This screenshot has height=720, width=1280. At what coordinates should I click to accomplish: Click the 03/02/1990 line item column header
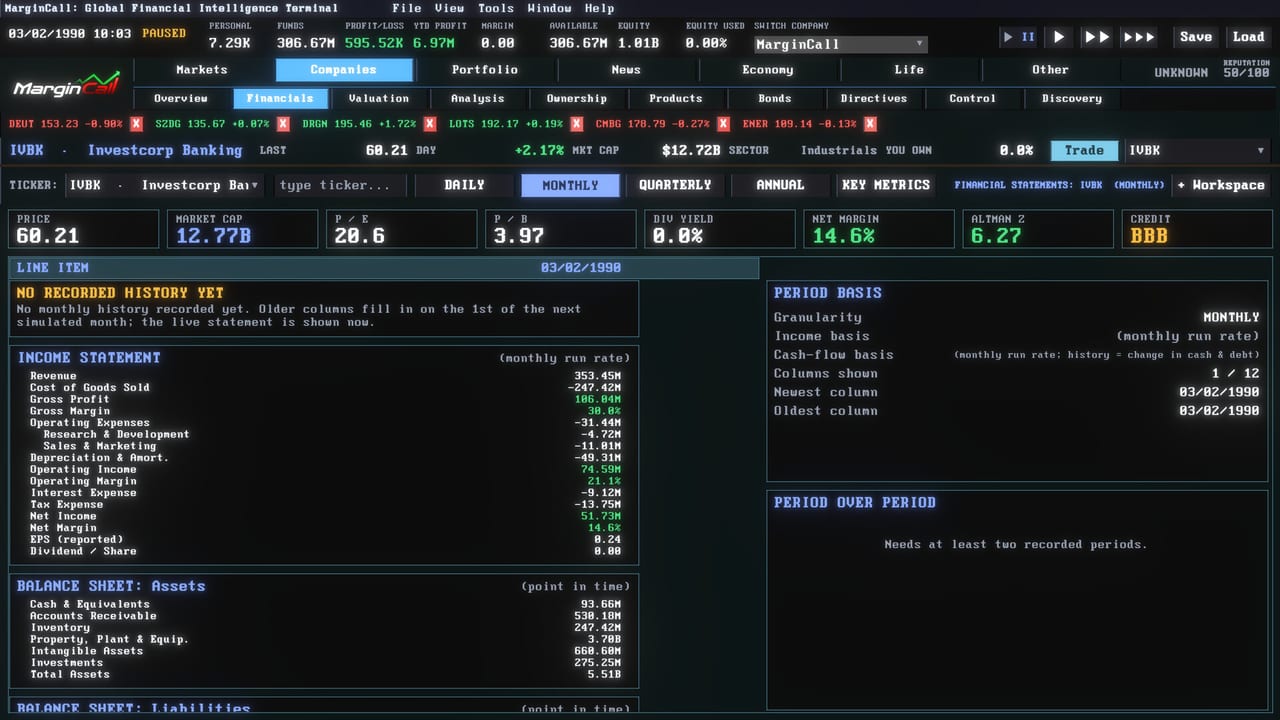(x=580, y=268)
